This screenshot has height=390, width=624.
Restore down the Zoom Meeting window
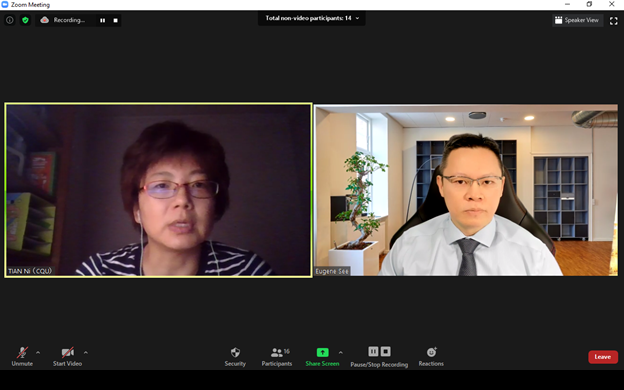589,4
